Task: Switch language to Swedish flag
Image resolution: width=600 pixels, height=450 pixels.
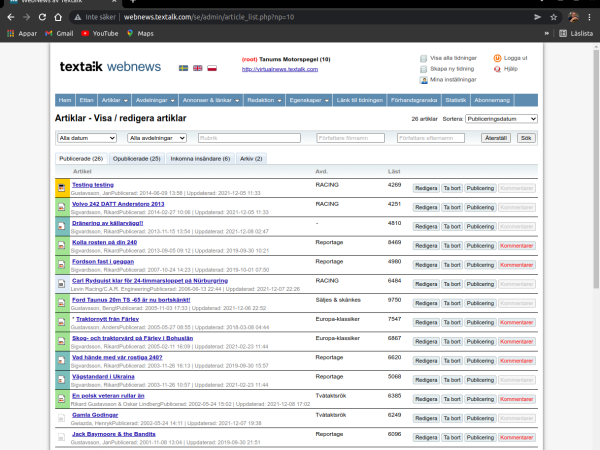Action: [183, 68]
